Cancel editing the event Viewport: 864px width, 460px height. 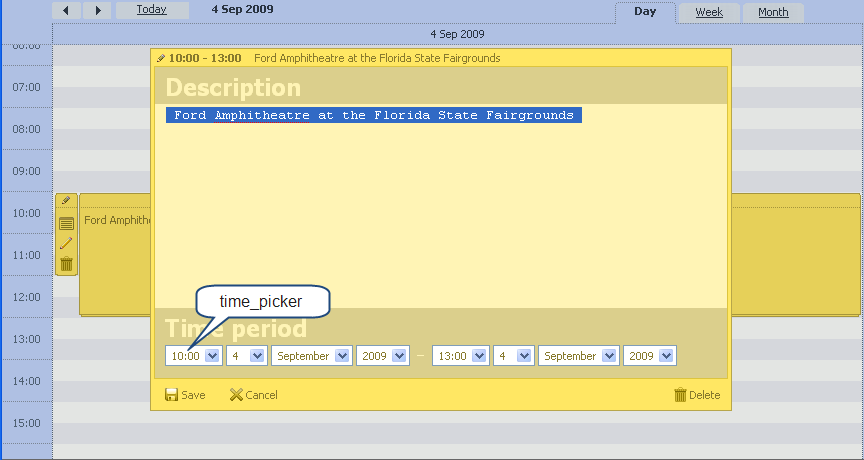click(253, 395)
